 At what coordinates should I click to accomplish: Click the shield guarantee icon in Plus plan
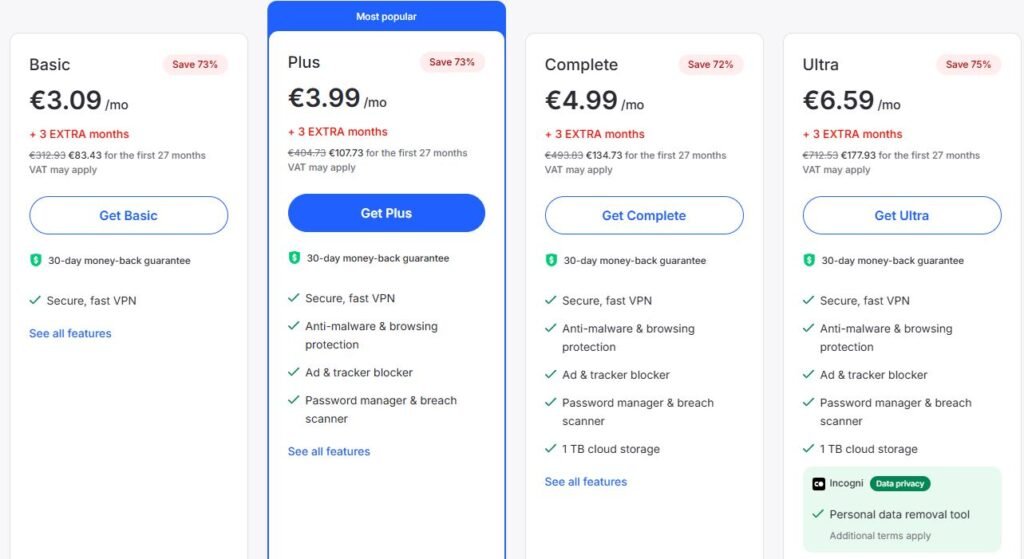[295, 258]
